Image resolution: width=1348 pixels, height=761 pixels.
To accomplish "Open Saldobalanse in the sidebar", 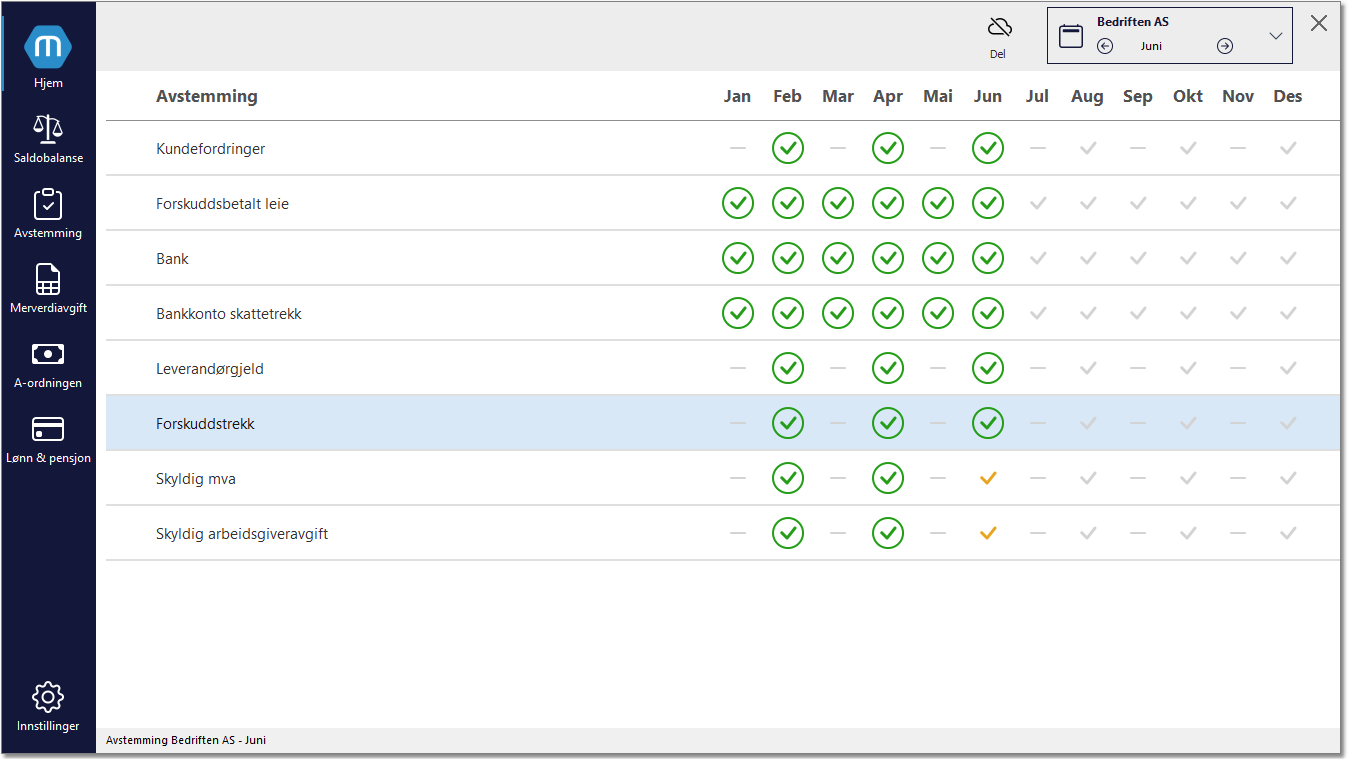I will click(x=48, y=137).
